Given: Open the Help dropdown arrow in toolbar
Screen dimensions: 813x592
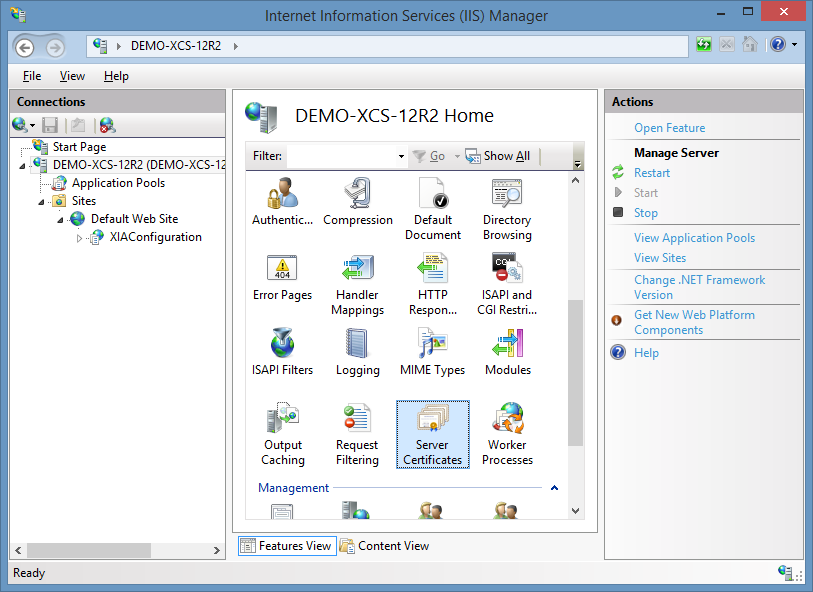Looking at the screenshot, I should (x=794, y=45).
